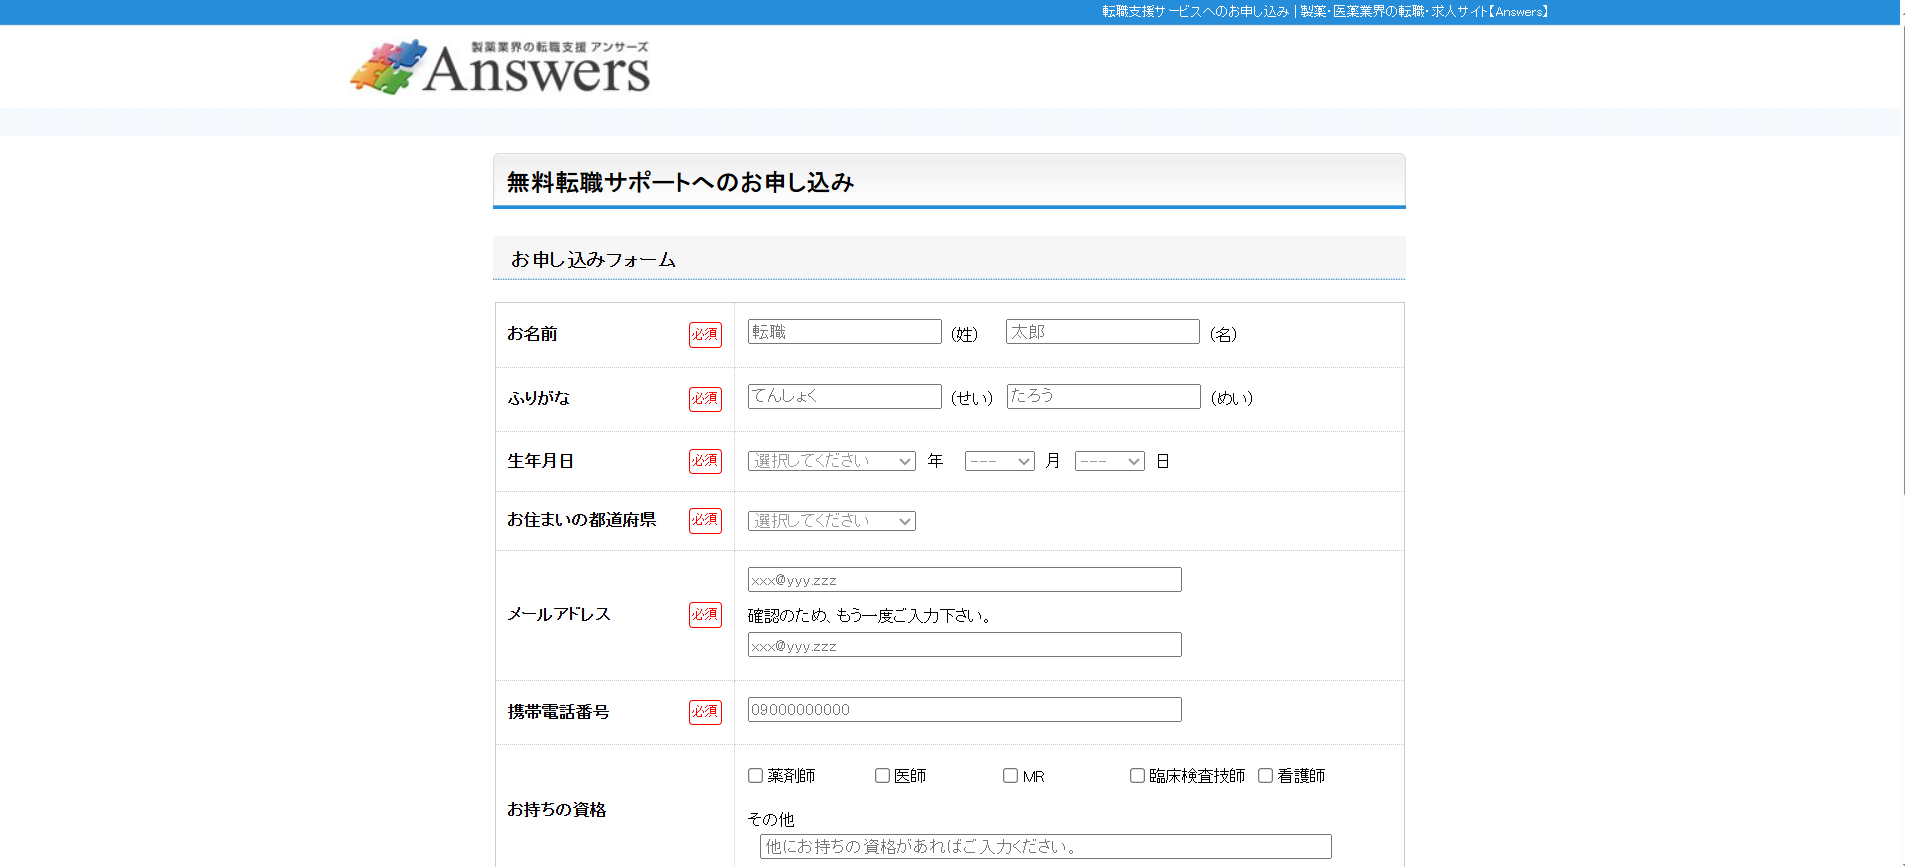Click the mobile phone number field
Viewport: 1905px width, 867px height.
click(x=964, y=710)
